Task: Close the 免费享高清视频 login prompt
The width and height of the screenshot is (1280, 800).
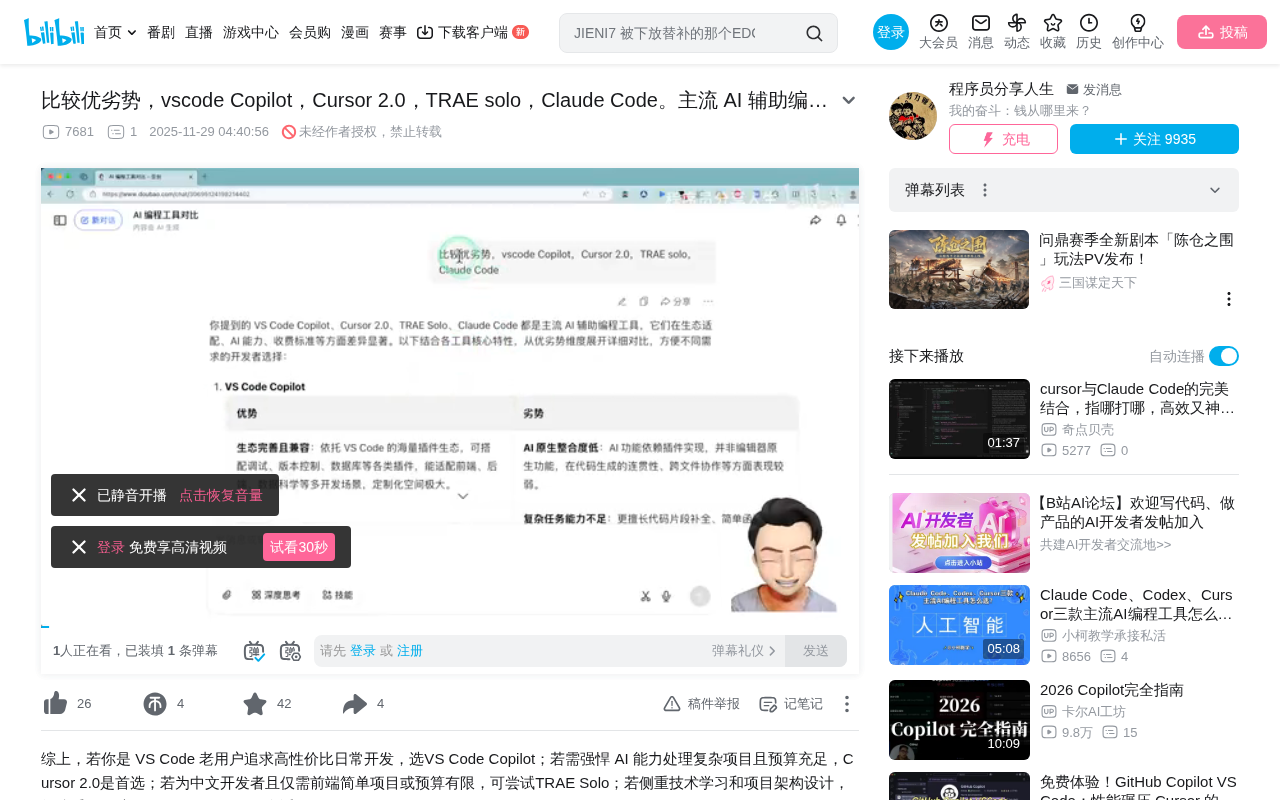Action: tap(79, 547)
